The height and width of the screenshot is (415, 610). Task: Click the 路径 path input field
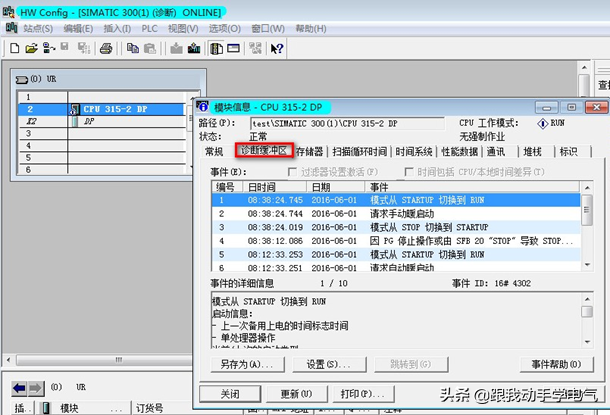pyautogui.click(x=347, y=124)
